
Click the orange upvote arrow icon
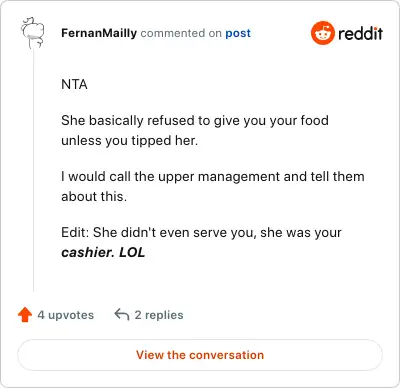[x=25, y=315]
